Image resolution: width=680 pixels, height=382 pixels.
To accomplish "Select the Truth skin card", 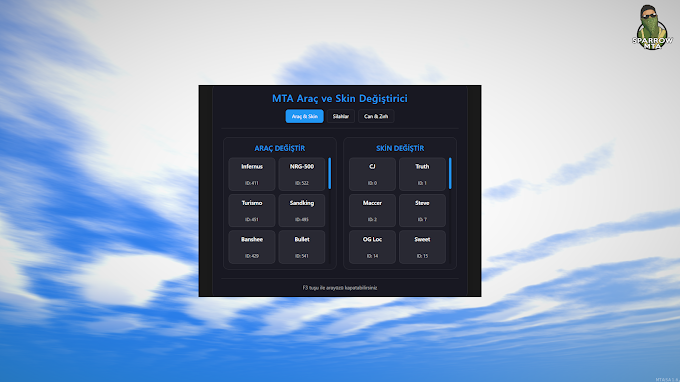I will [422, 174].
